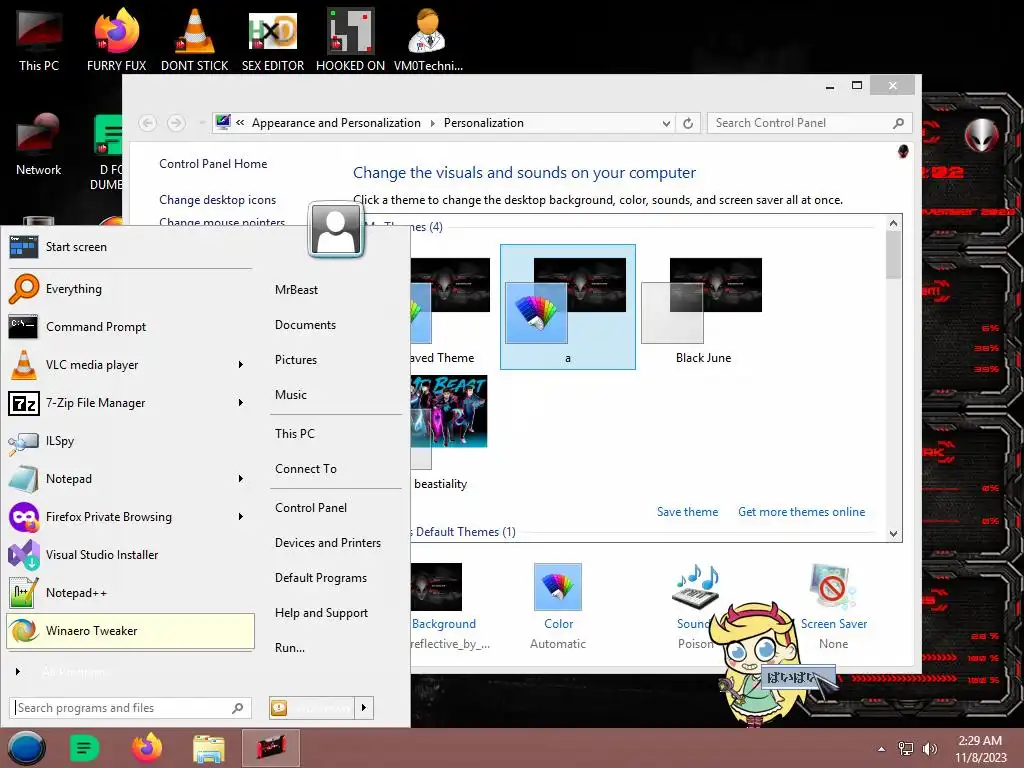Open Default Programs from Start menu
Screen dimensions: 1024x768
click(321, 578)
